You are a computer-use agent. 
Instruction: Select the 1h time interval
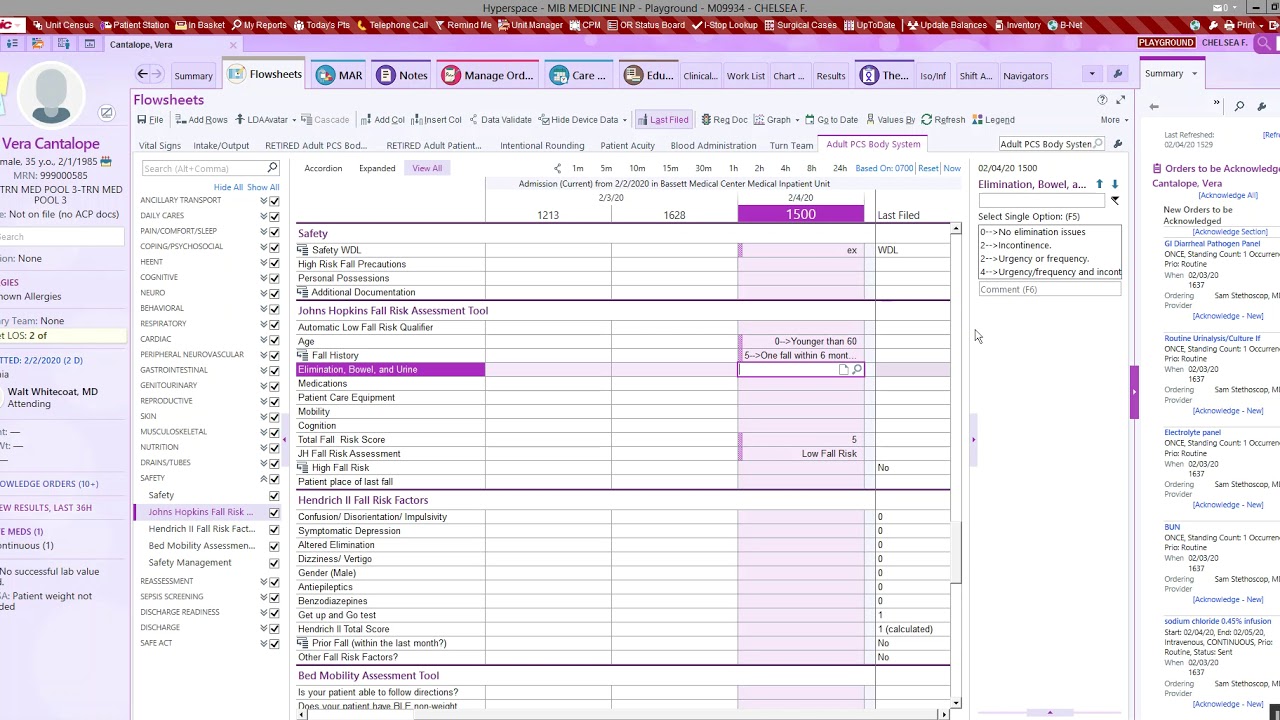coord(733,168)
